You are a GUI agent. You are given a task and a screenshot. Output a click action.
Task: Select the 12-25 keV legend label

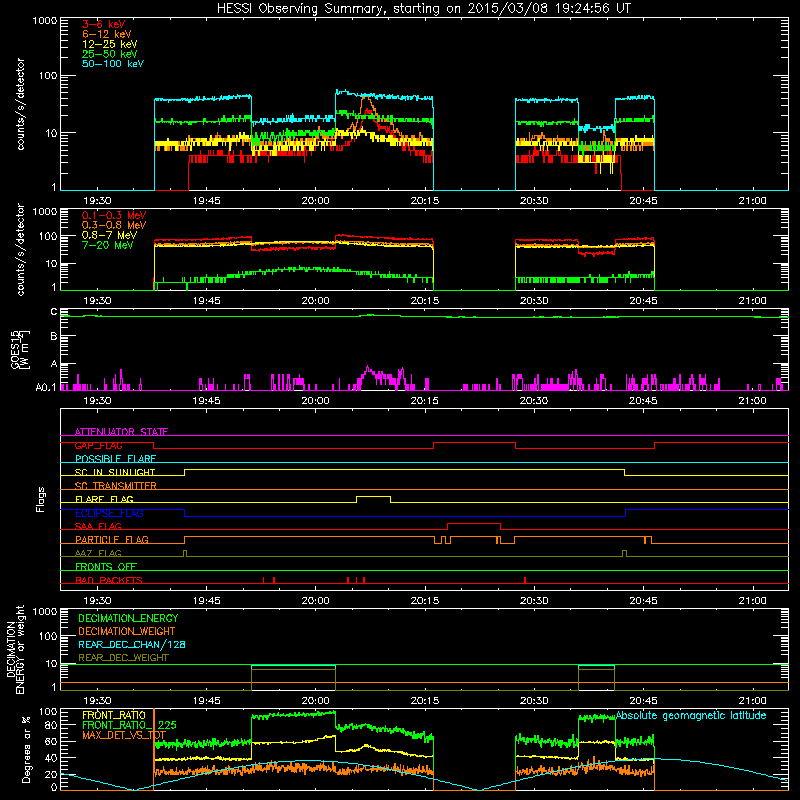110,44
